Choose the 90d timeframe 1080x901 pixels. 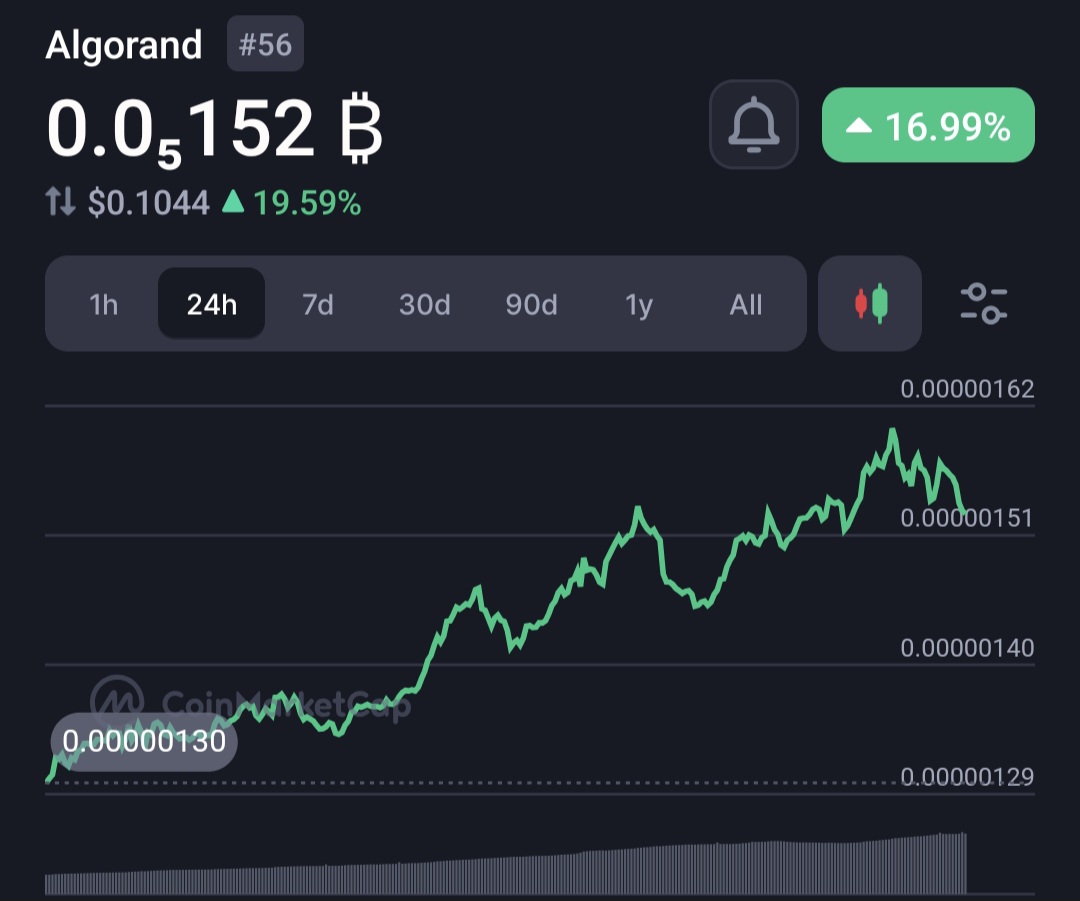tap(531, 304)
